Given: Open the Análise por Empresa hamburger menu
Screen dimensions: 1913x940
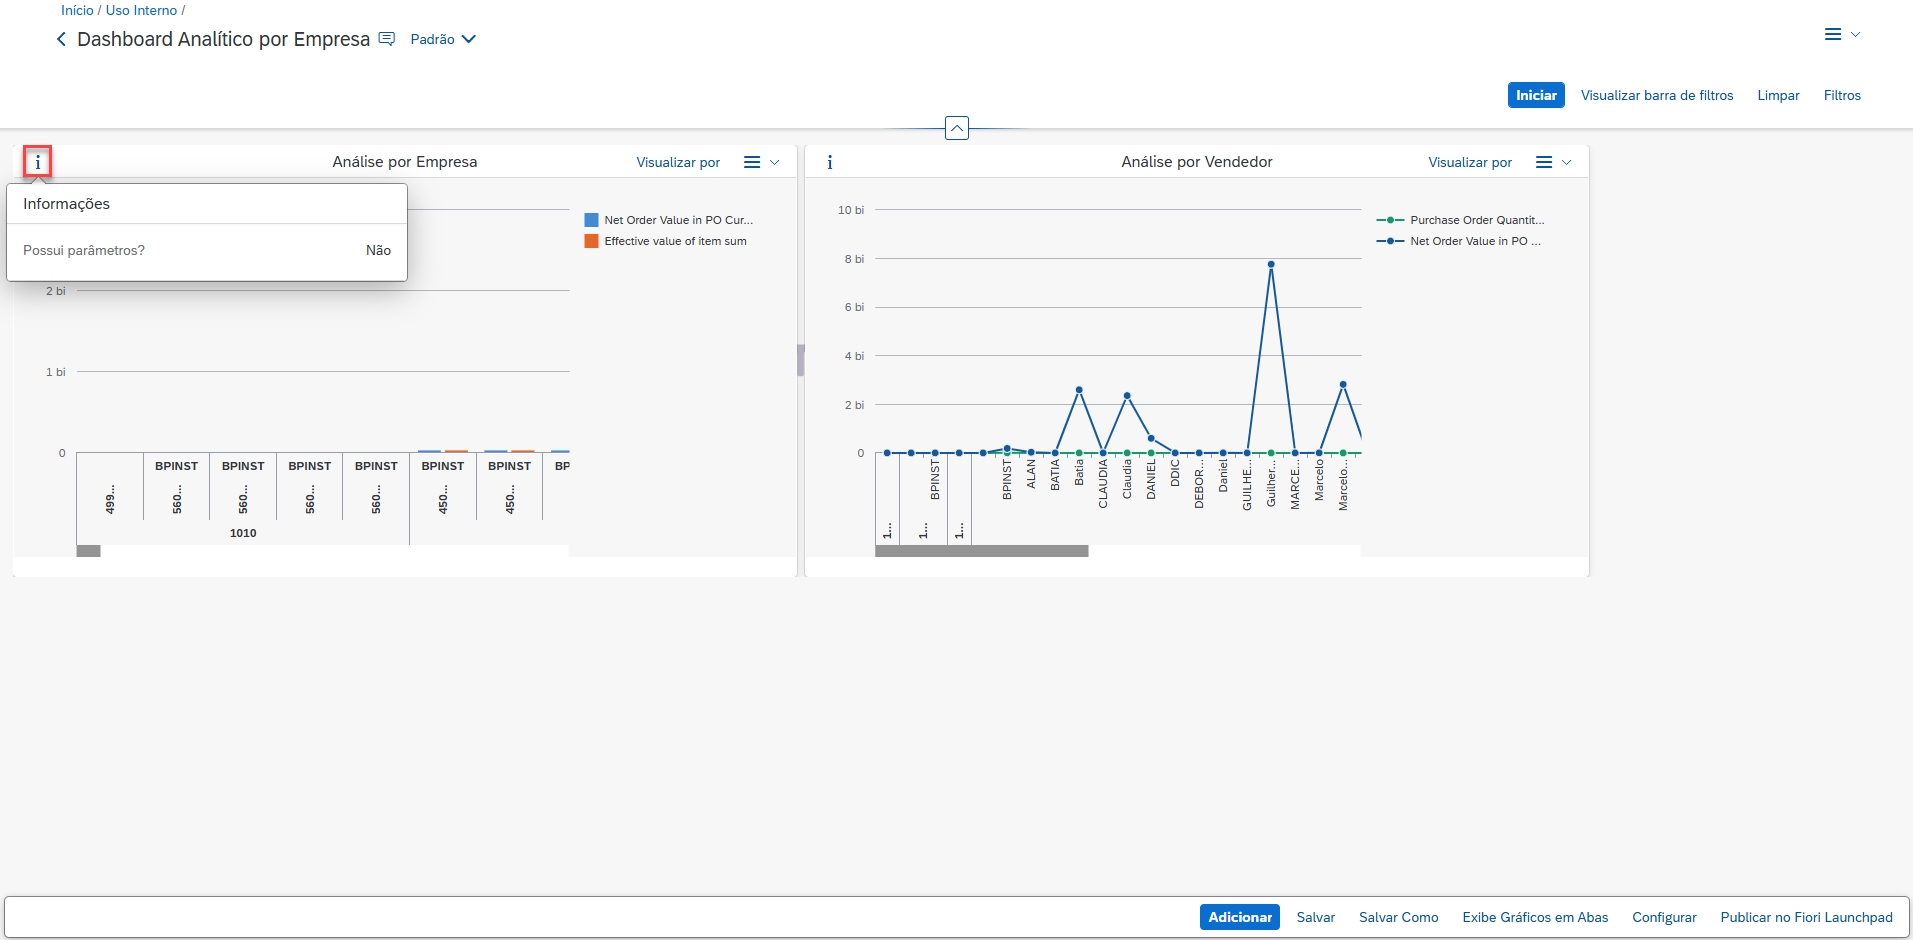Looking at the screenshot, I should [752, 162].
